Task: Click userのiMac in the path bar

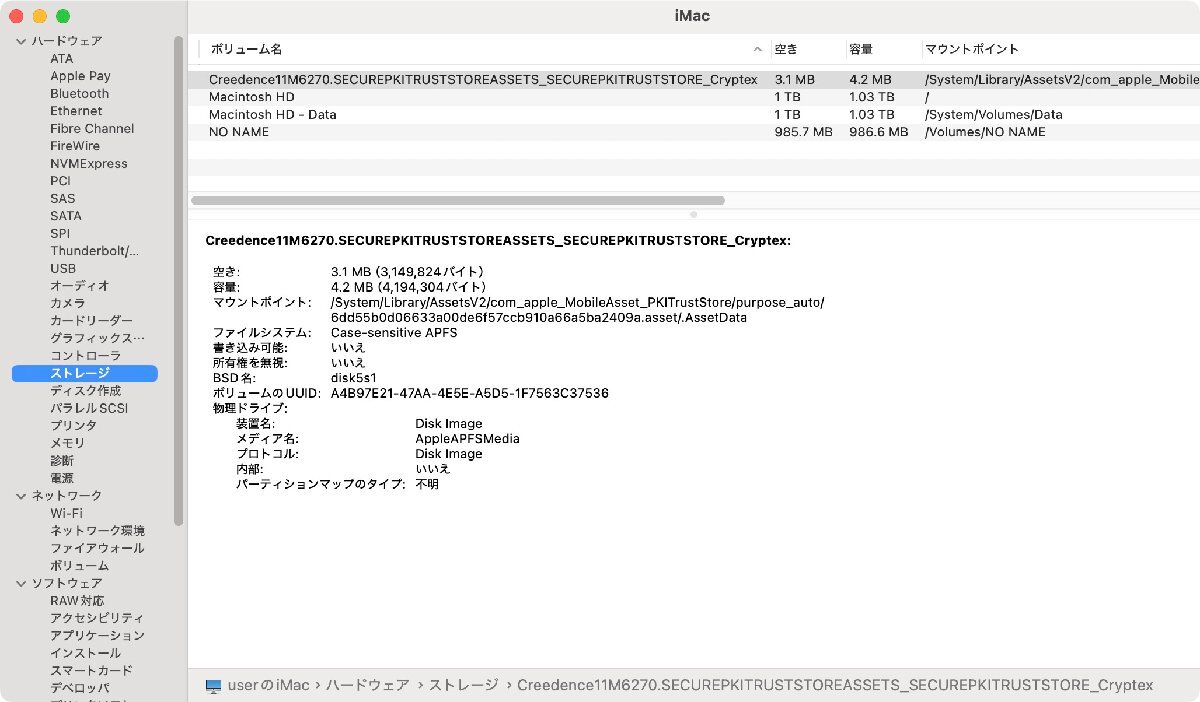Action: (269, 686)
